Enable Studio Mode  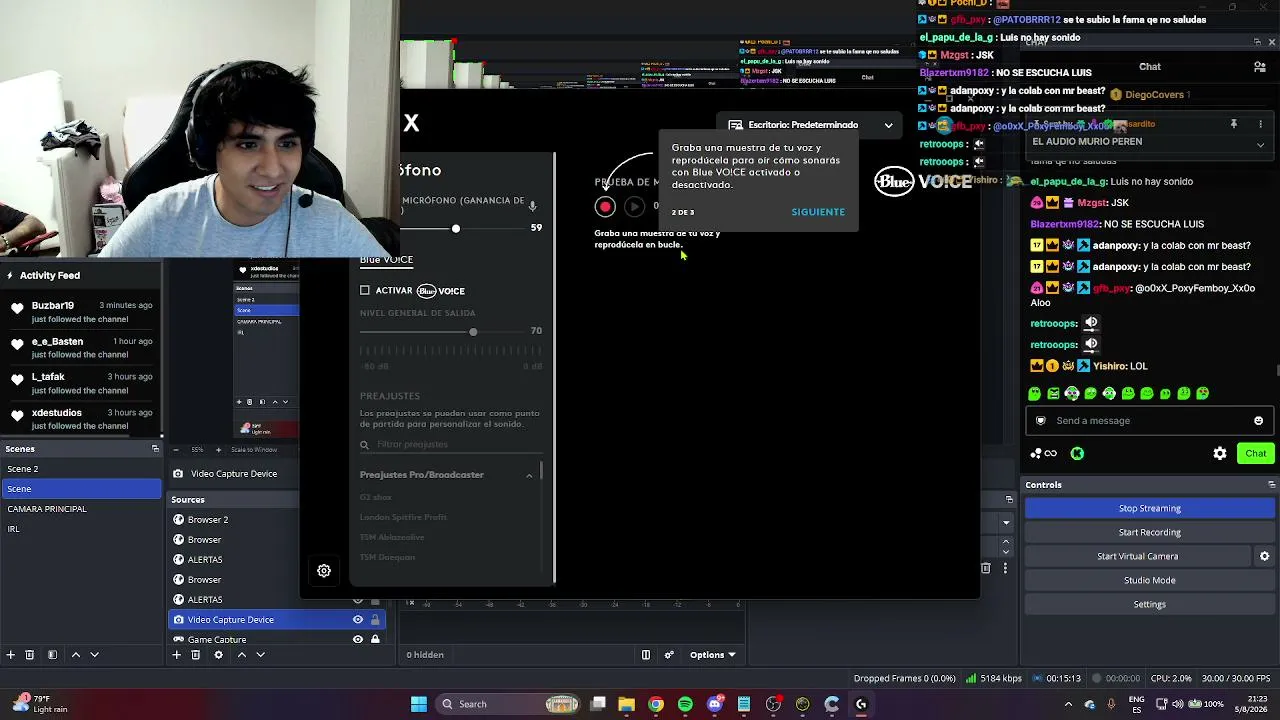click(x=1149, y=580)
